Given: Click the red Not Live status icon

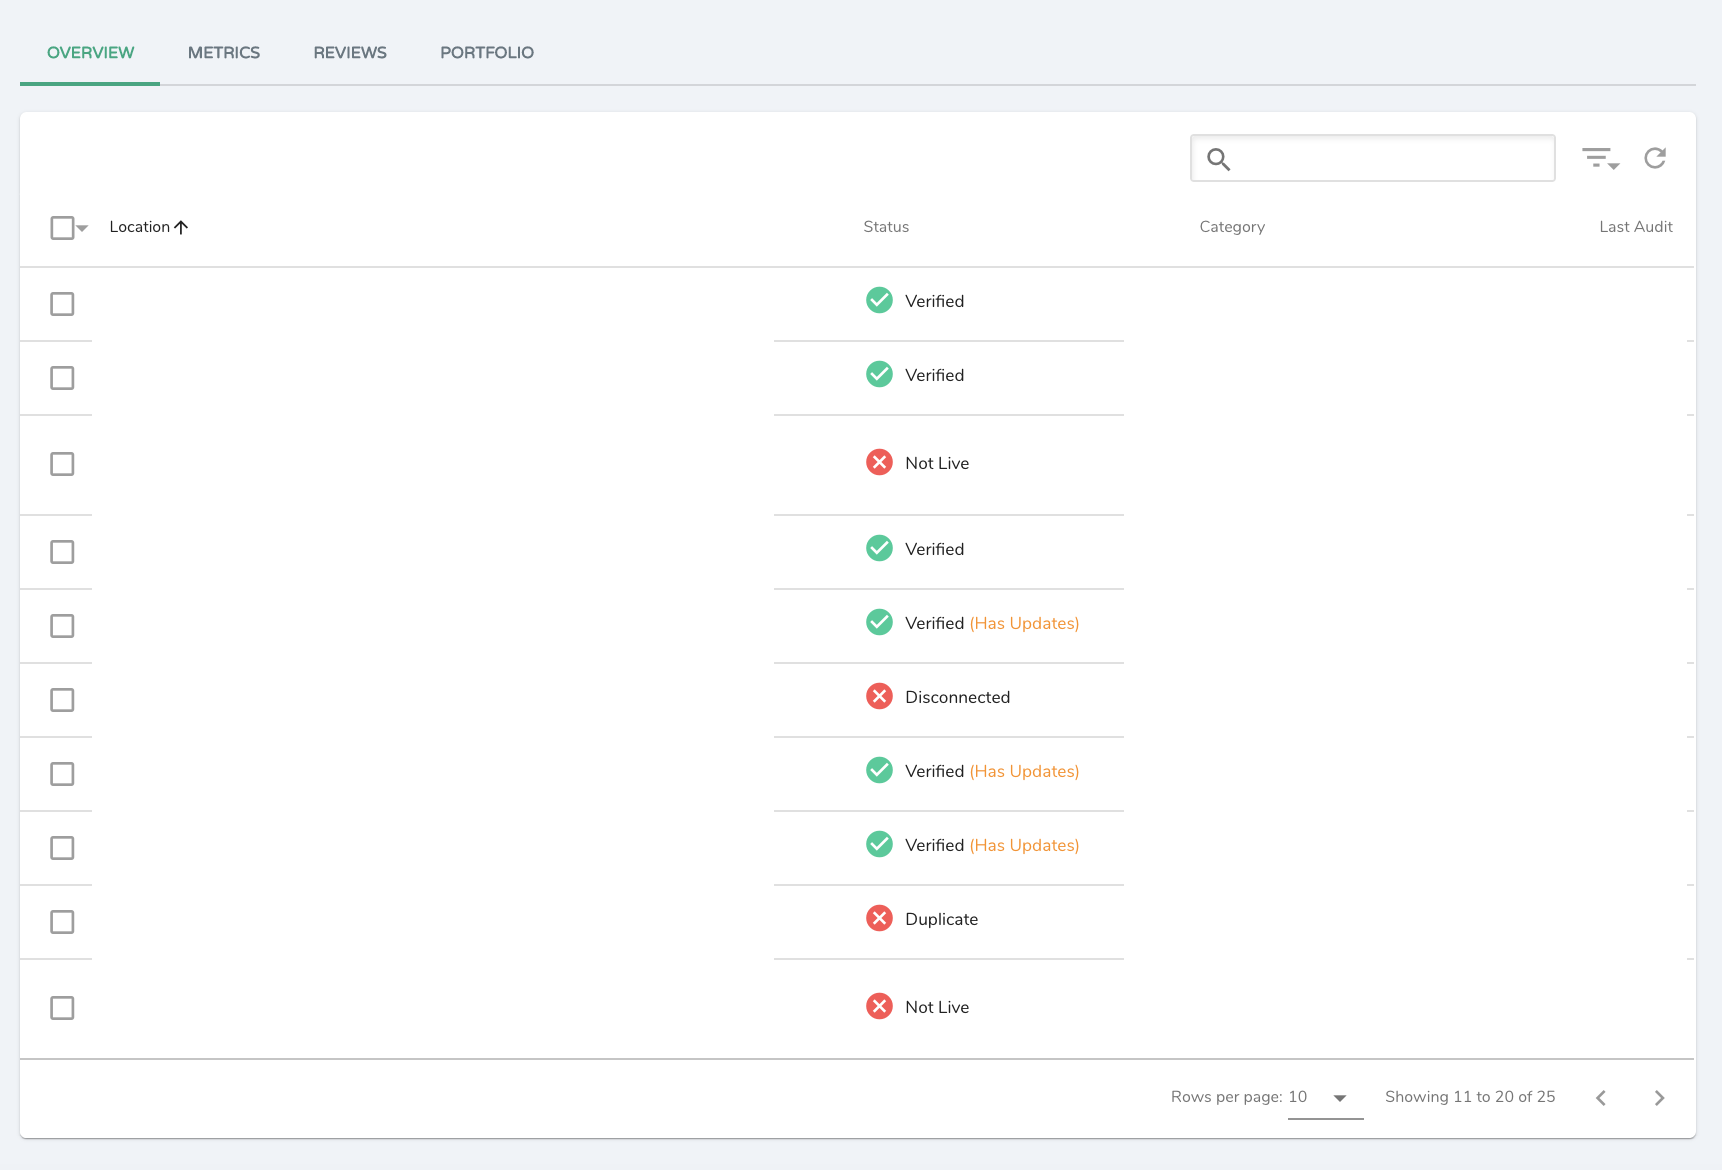Looking at the screenshot, I should (879, 462).
